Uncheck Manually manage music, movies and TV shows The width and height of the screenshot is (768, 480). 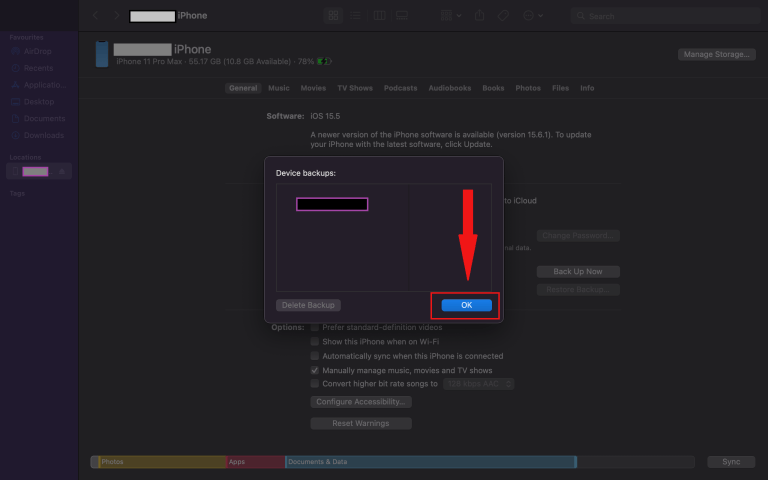coord(314,370)
